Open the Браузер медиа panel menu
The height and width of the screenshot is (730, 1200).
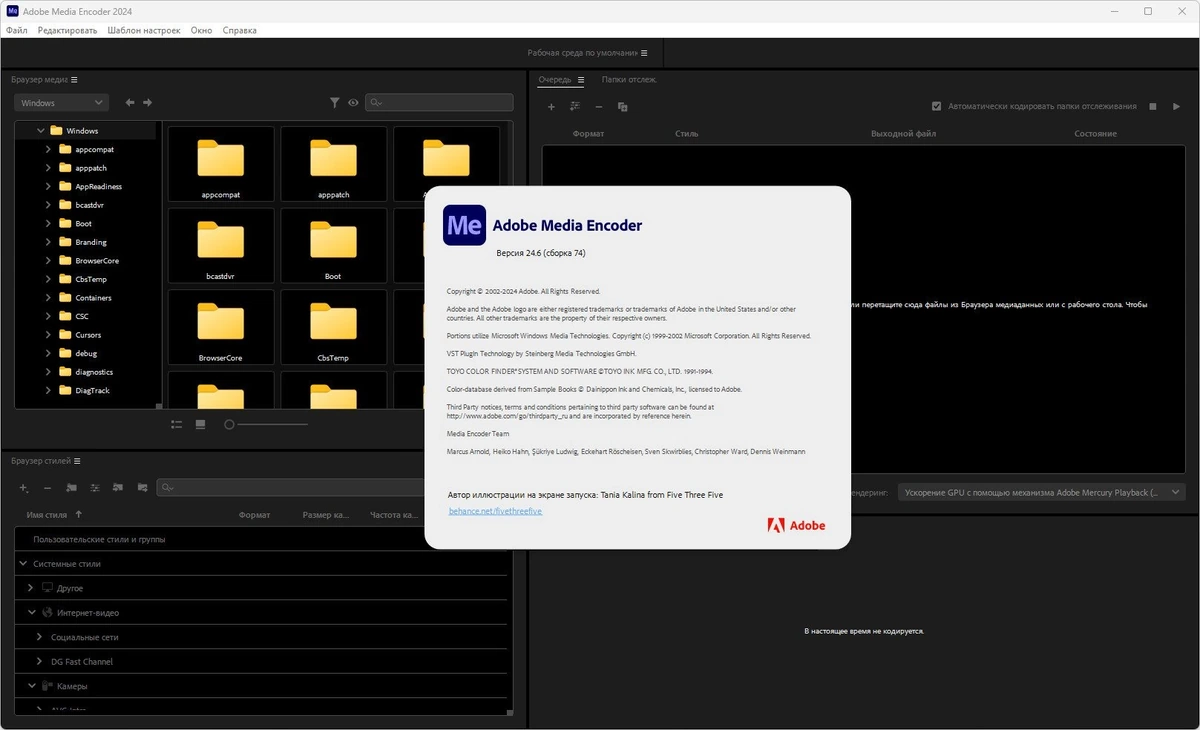74,80
